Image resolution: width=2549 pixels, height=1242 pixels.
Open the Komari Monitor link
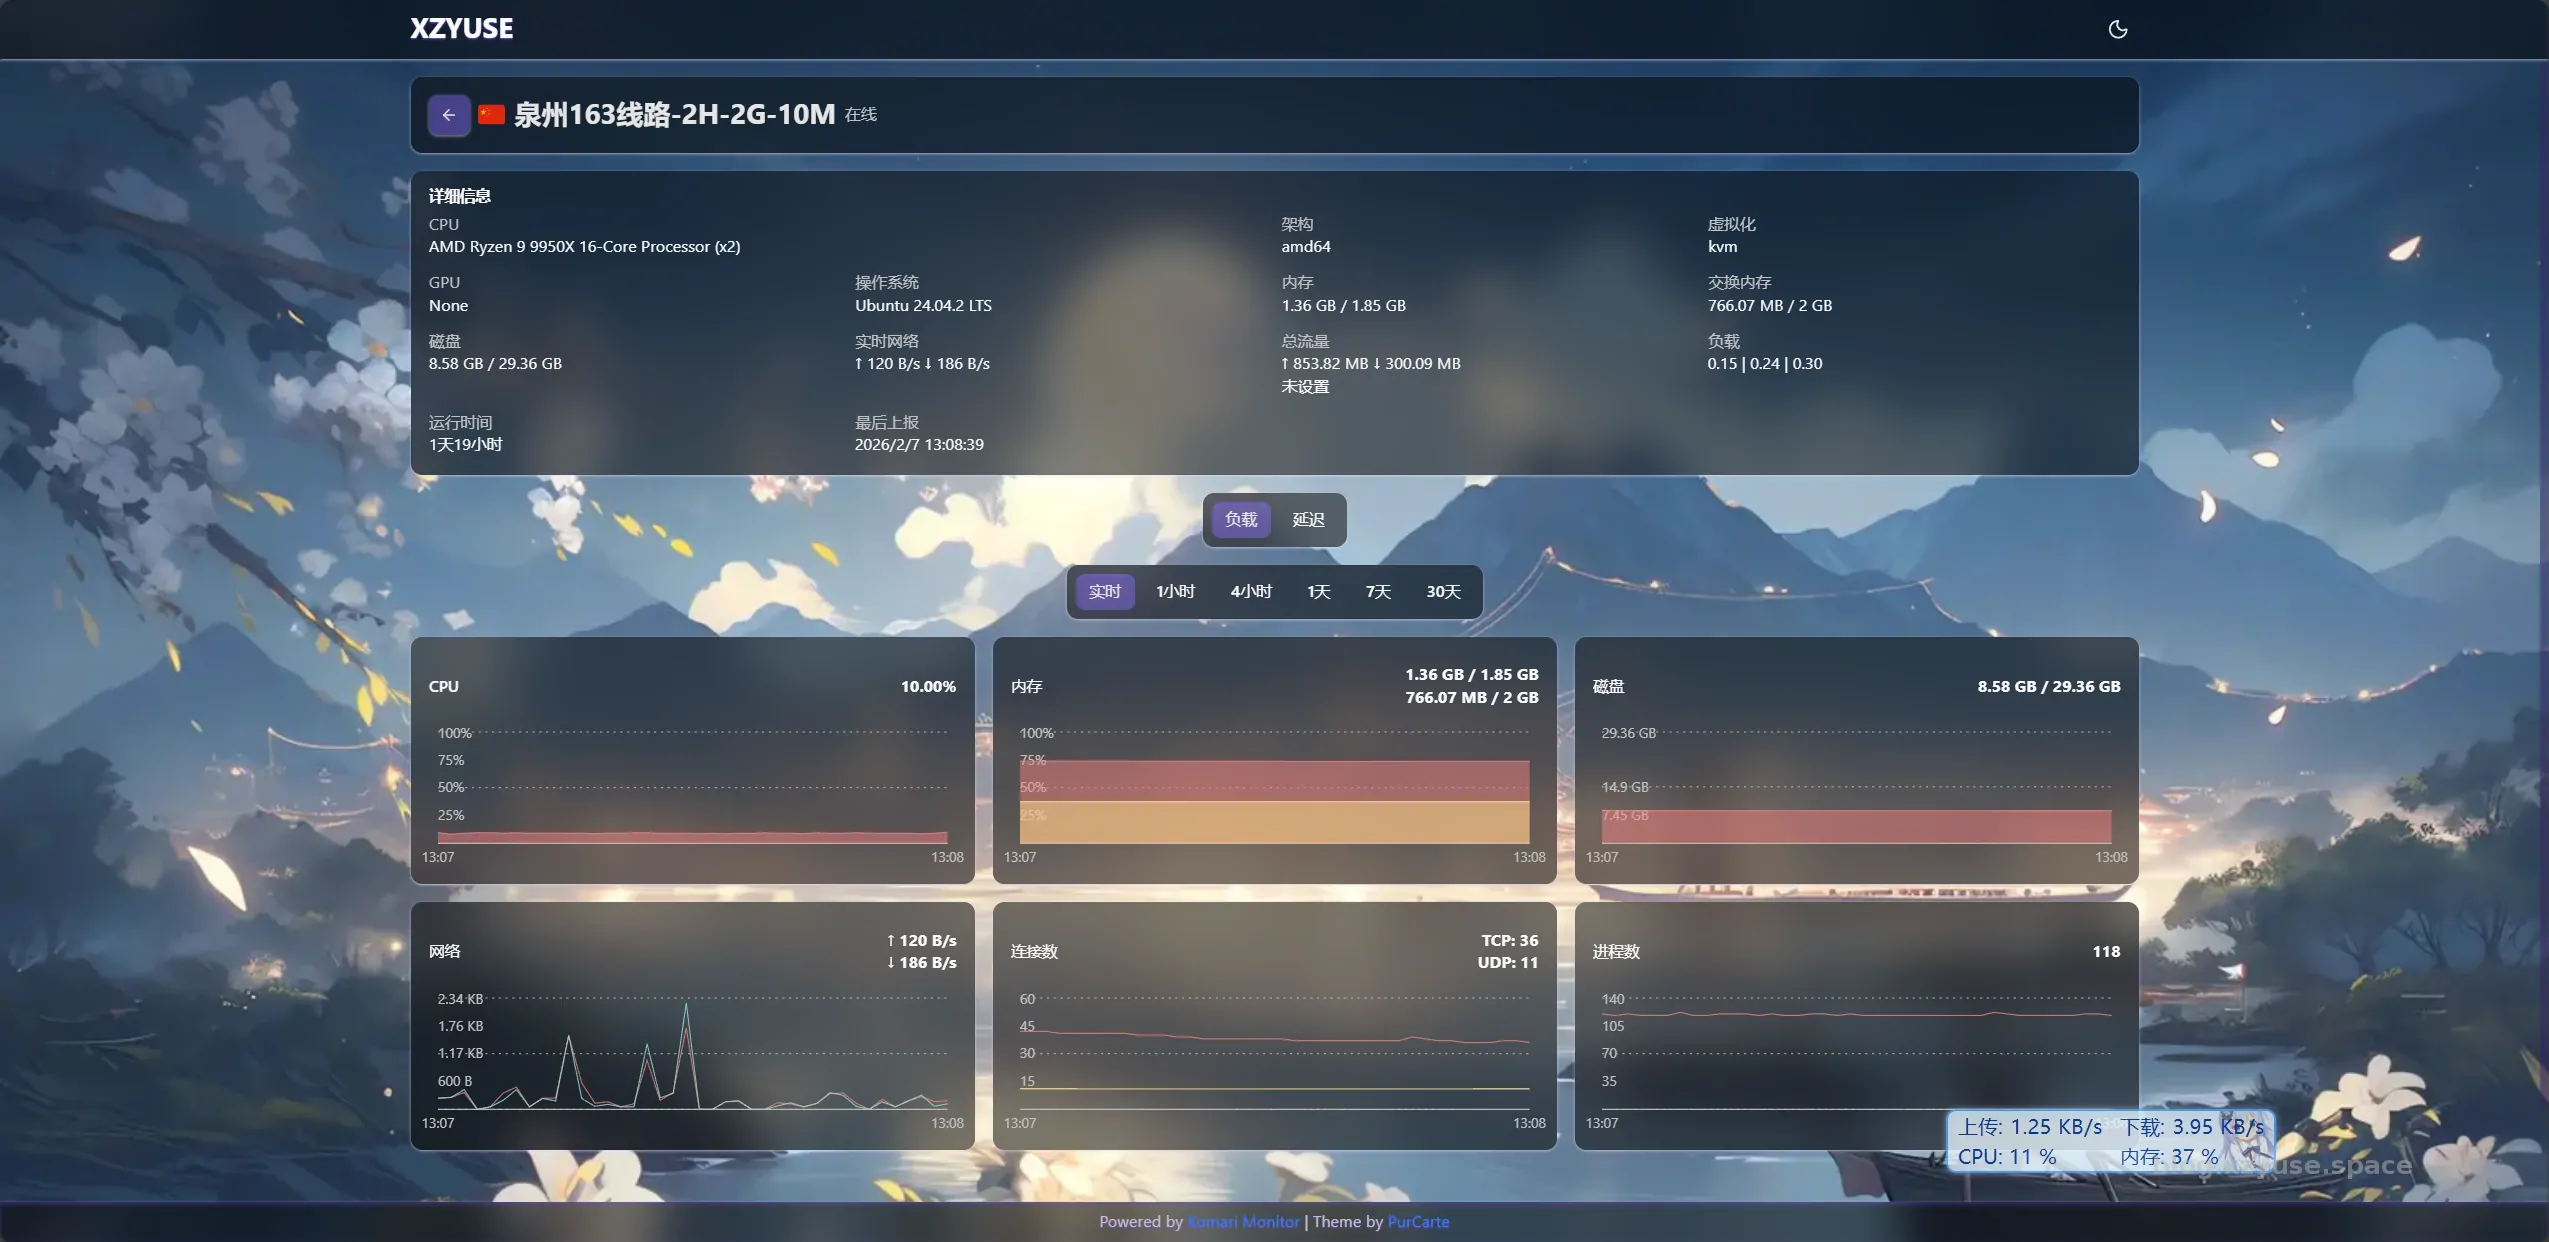pyautogui.click(x=1243, y=1221)
